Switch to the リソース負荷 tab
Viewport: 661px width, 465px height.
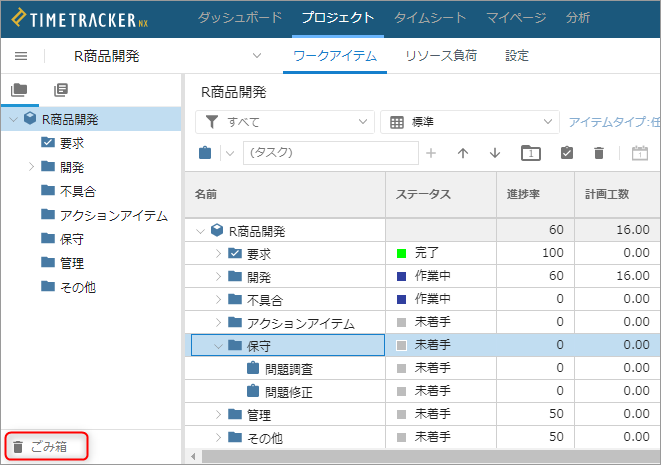coord(441,56)
